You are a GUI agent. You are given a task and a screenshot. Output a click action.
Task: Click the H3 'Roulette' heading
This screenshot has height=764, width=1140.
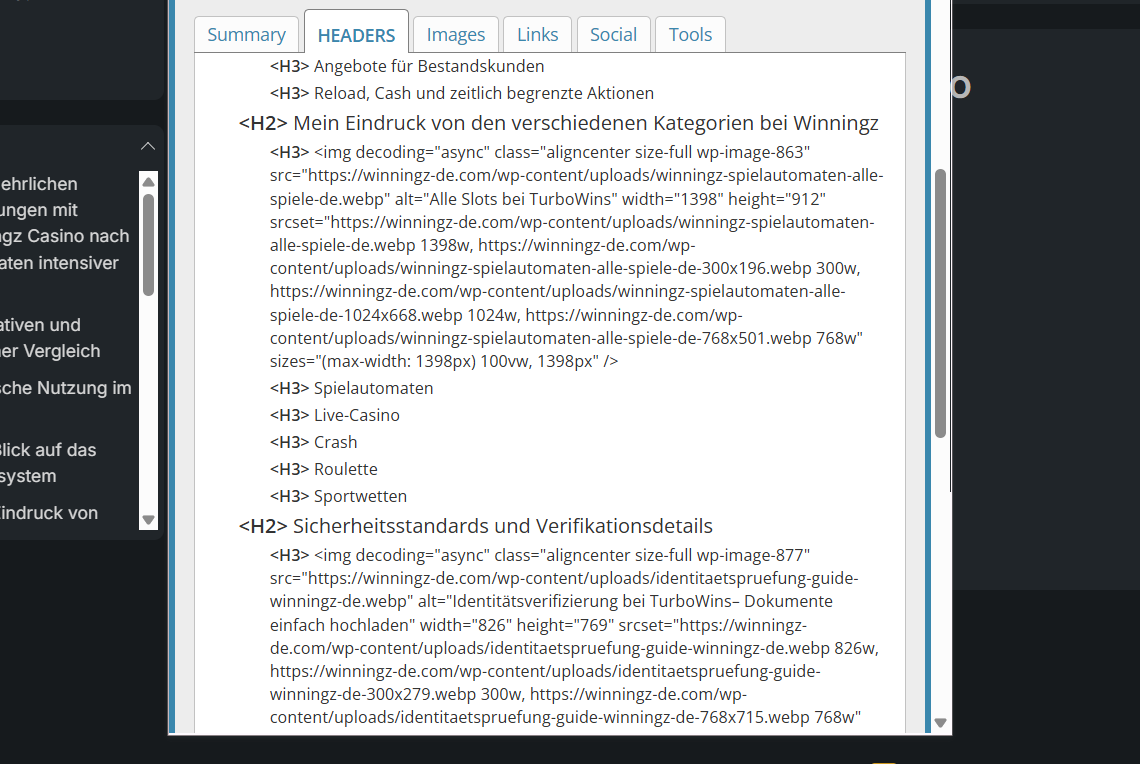point(324,469)
